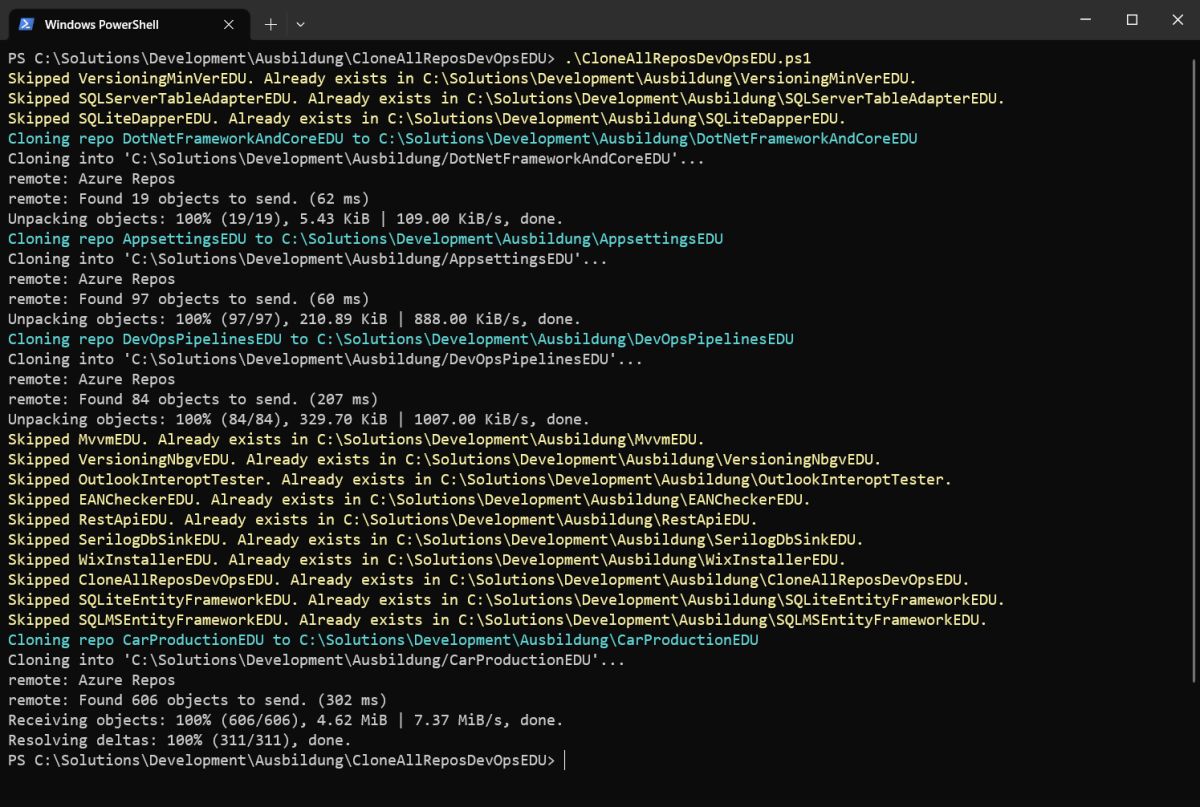Maximize the terminal window

click(1132, 20)
